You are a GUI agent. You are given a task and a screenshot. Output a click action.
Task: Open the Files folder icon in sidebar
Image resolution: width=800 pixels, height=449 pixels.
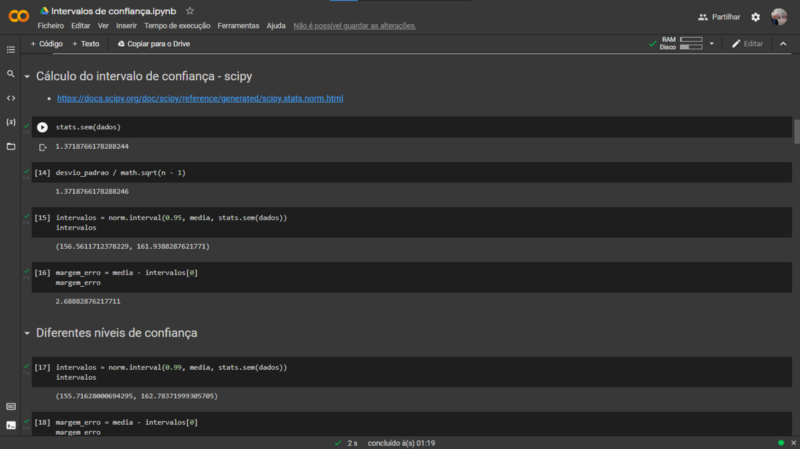click(11, 146)
